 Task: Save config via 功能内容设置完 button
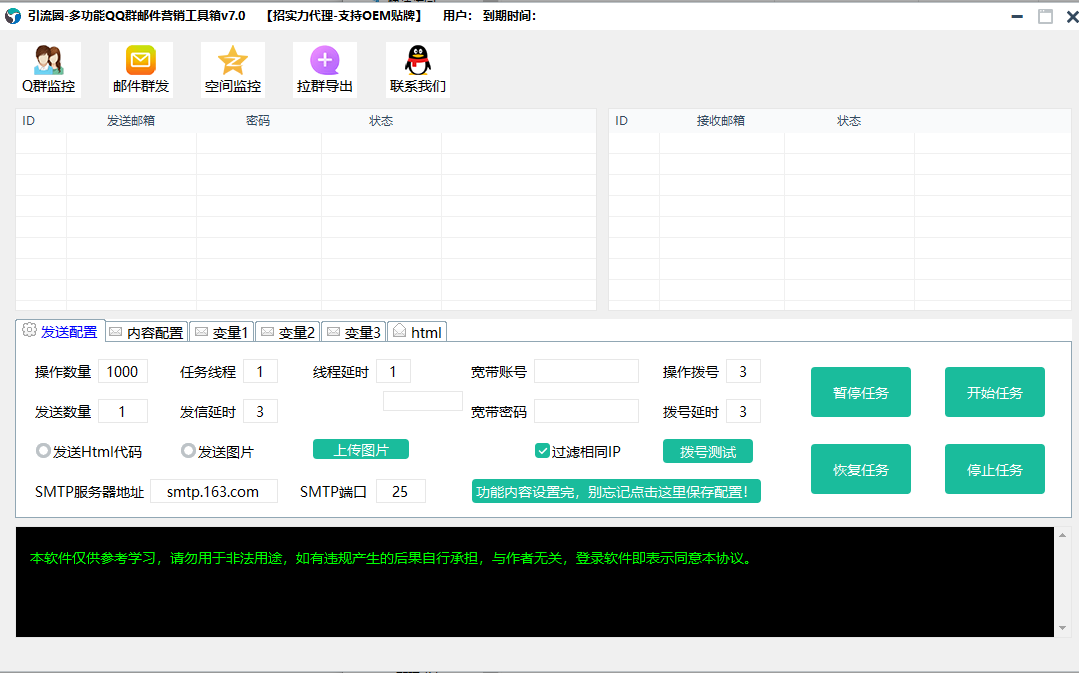tap(617, 491)
